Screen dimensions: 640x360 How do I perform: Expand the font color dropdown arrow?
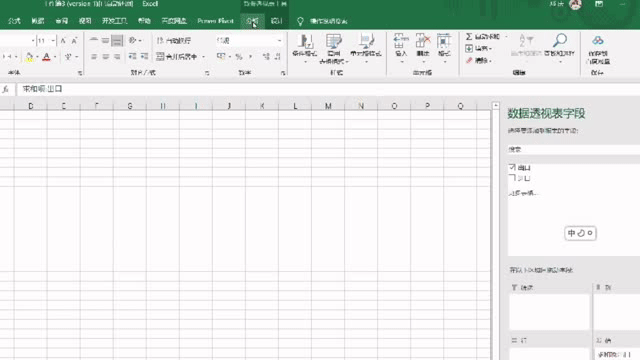point(55,57)
